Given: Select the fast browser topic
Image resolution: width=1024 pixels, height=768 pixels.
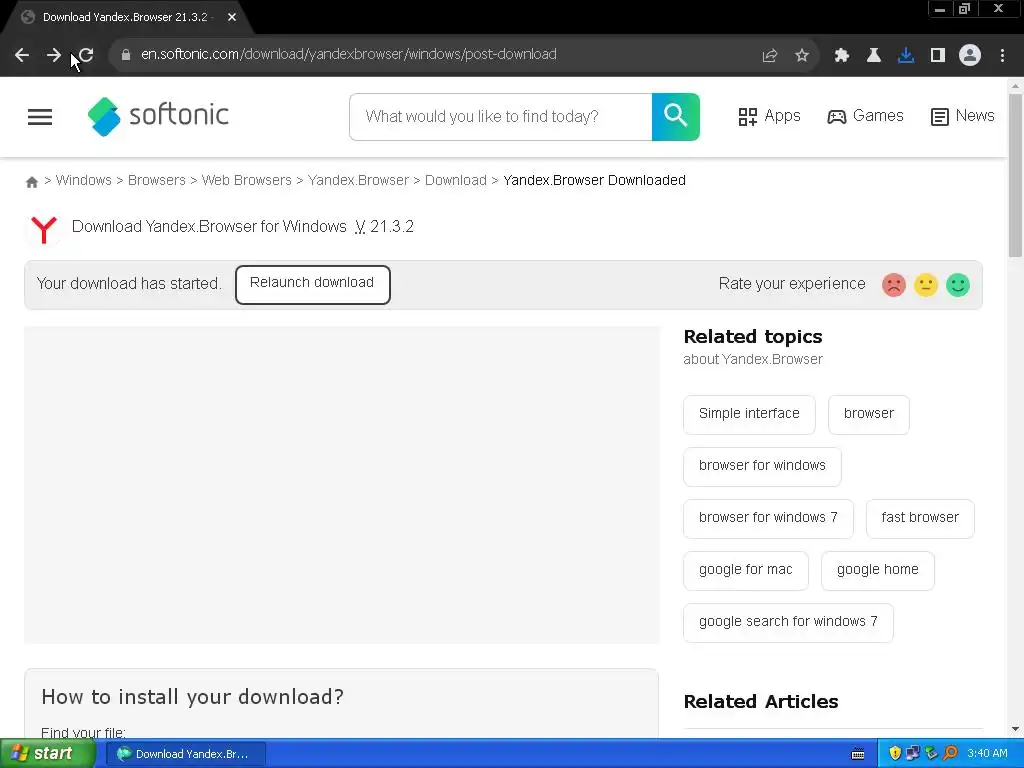Looking at the screenshot, I should pos(920,519).
